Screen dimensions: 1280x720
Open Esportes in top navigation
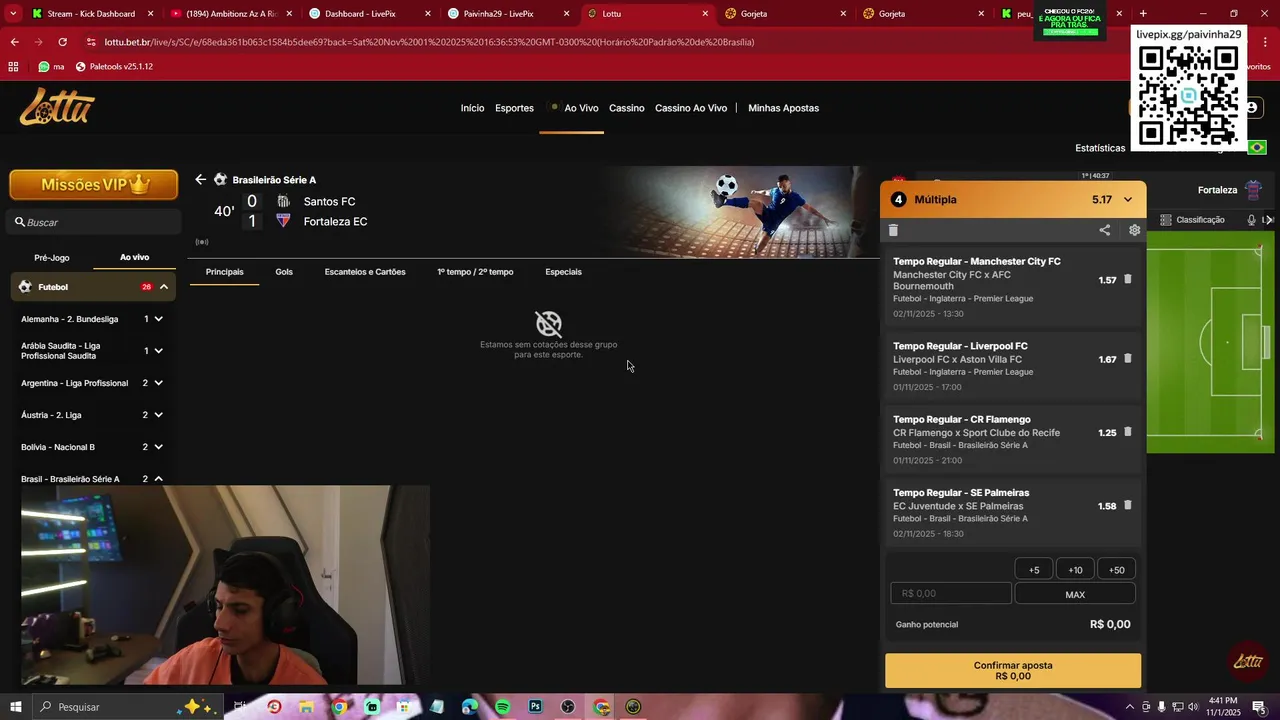point(514,108)
